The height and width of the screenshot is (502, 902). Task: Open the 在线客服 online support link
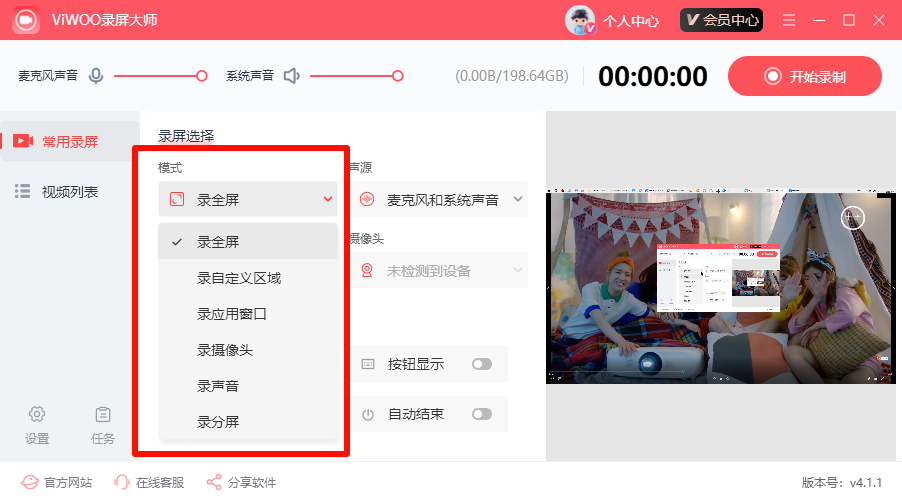pos(149,482)
